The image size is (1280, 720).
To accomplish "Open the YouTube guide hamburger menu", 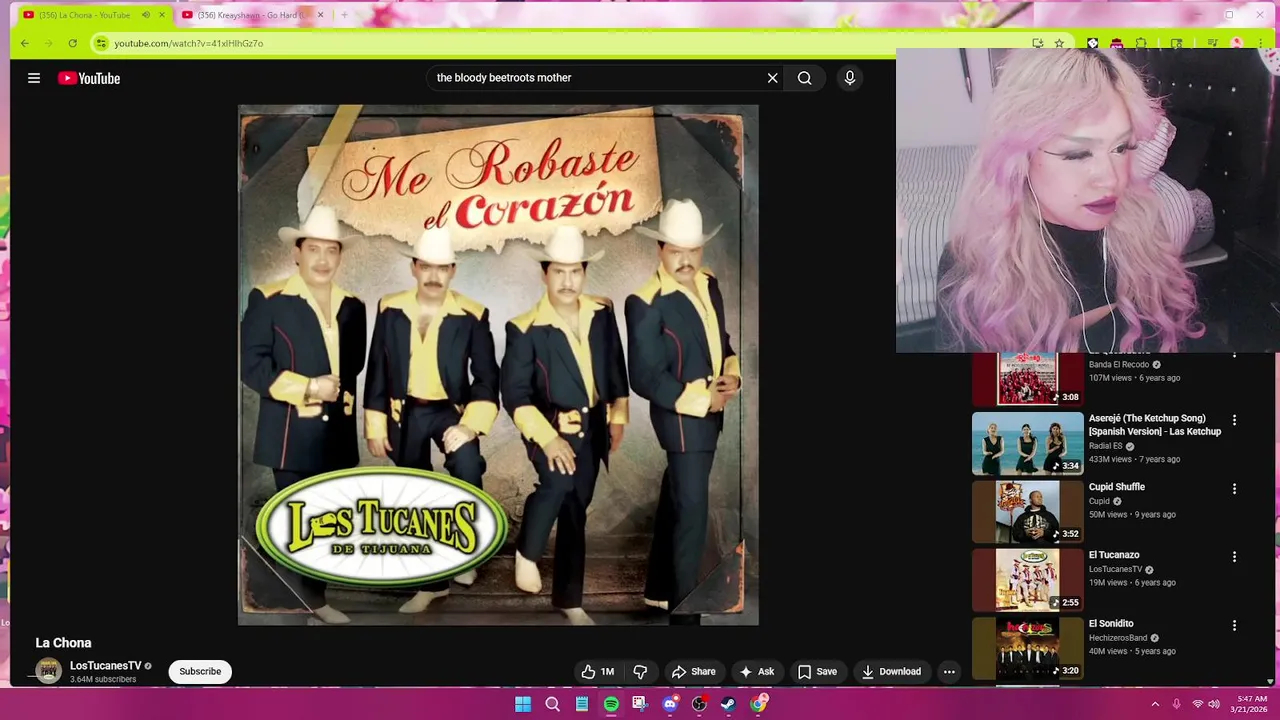I will 34,78.
